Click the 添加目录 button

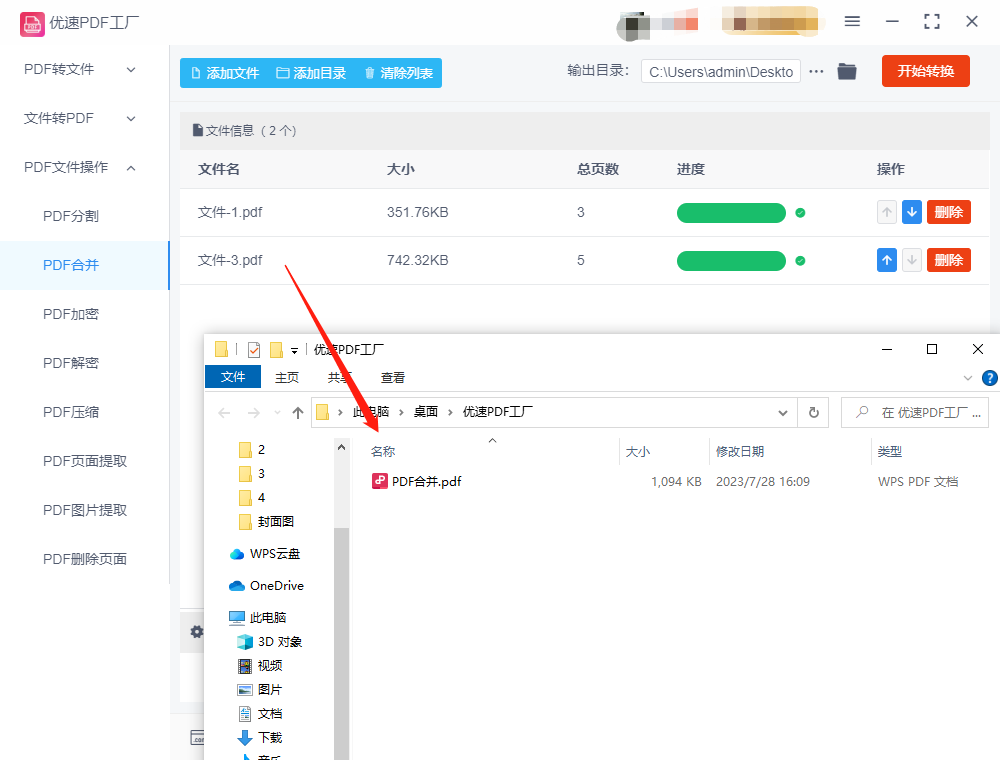pos(311,73)
